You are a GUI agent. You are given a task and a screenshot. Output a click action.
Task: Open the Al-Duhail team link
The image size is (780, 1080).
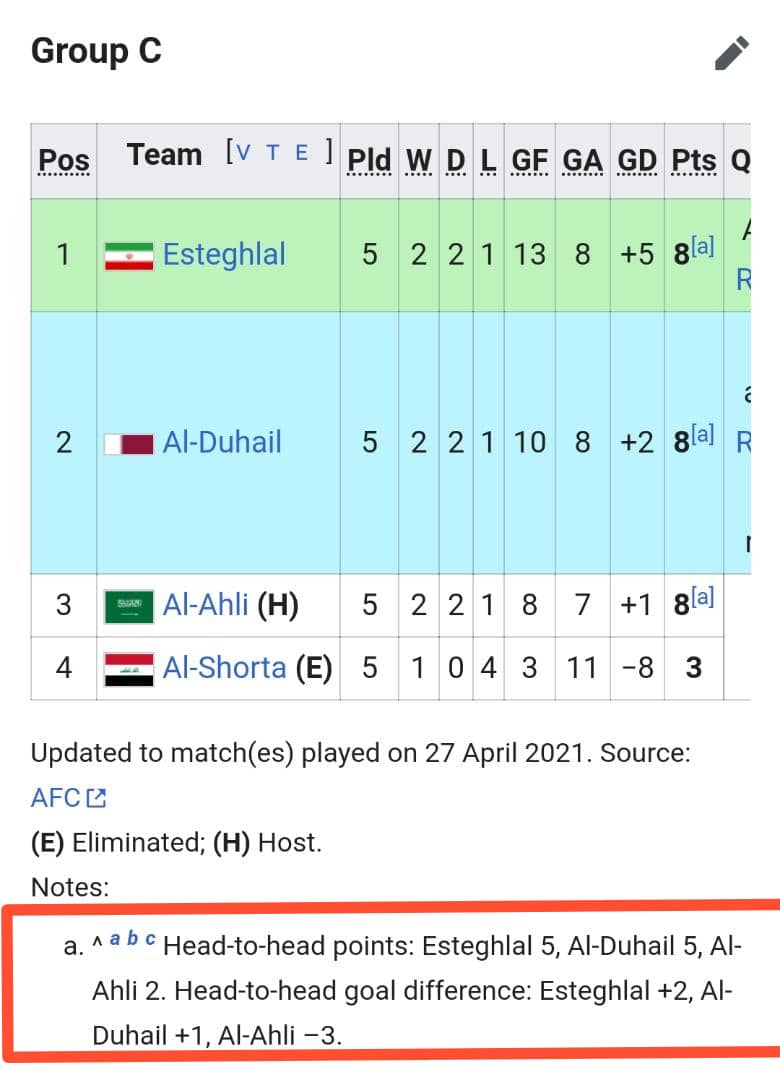[222, 442]
